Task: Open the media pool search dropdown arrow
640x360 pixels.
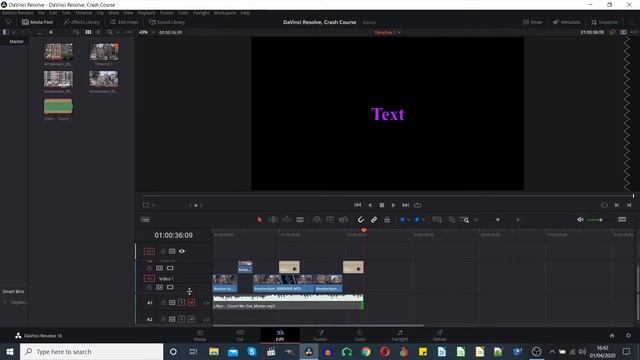Action: point(118,32)
